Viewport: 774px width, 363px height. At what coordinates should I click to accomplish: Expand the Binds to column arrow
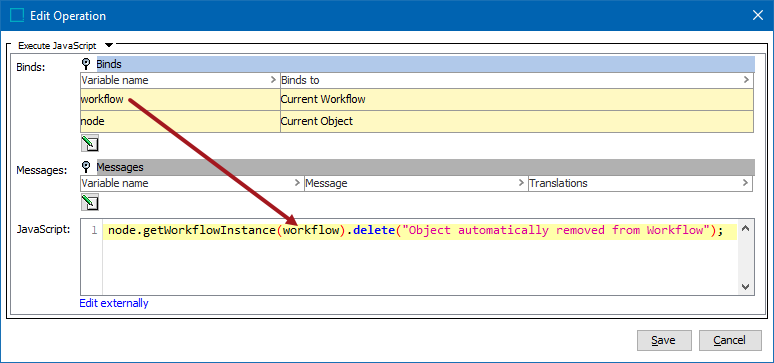coord(746,80)
